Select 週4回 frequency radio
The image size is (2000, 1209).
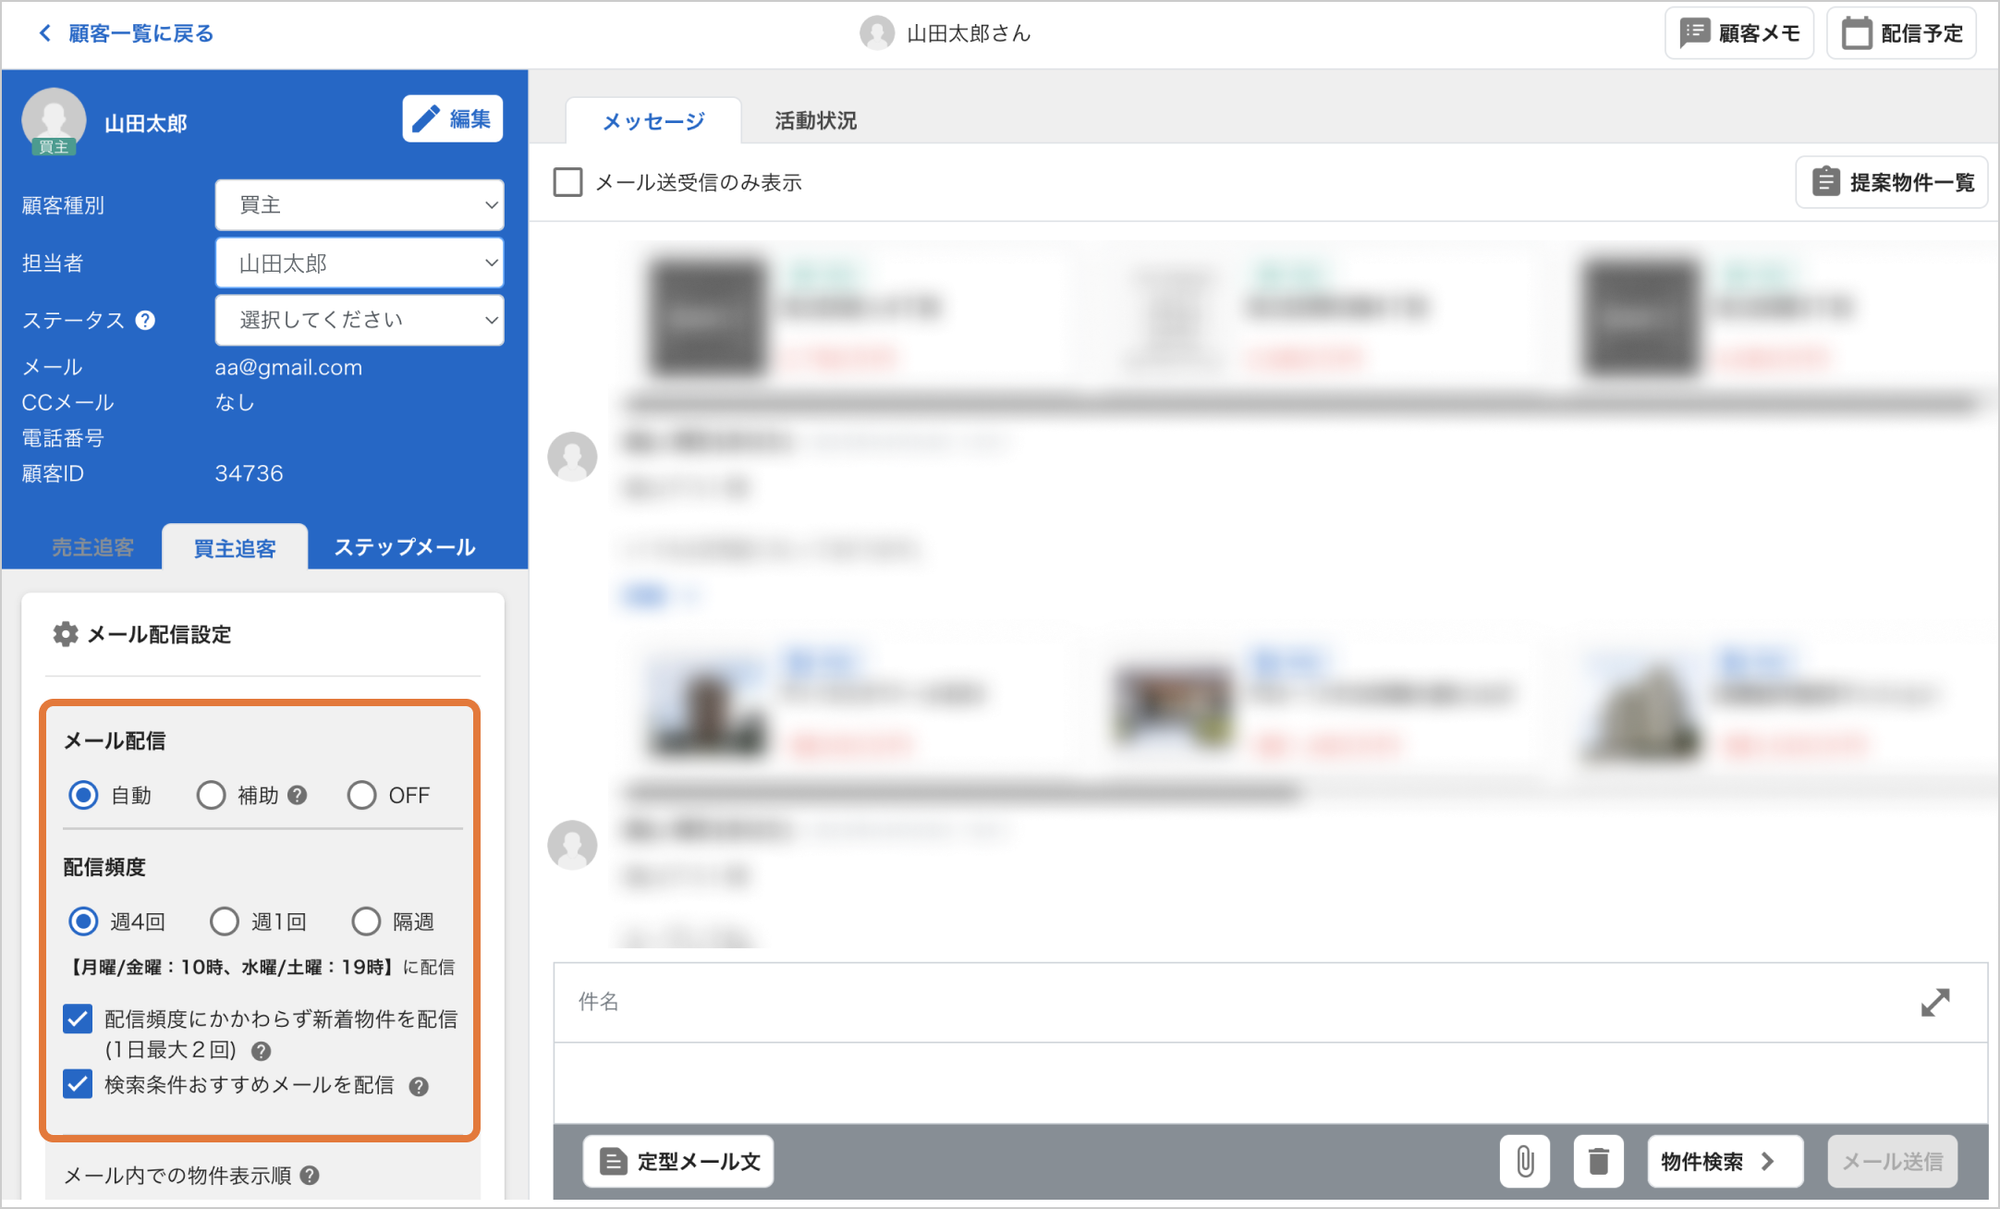(x=84, y=921)
